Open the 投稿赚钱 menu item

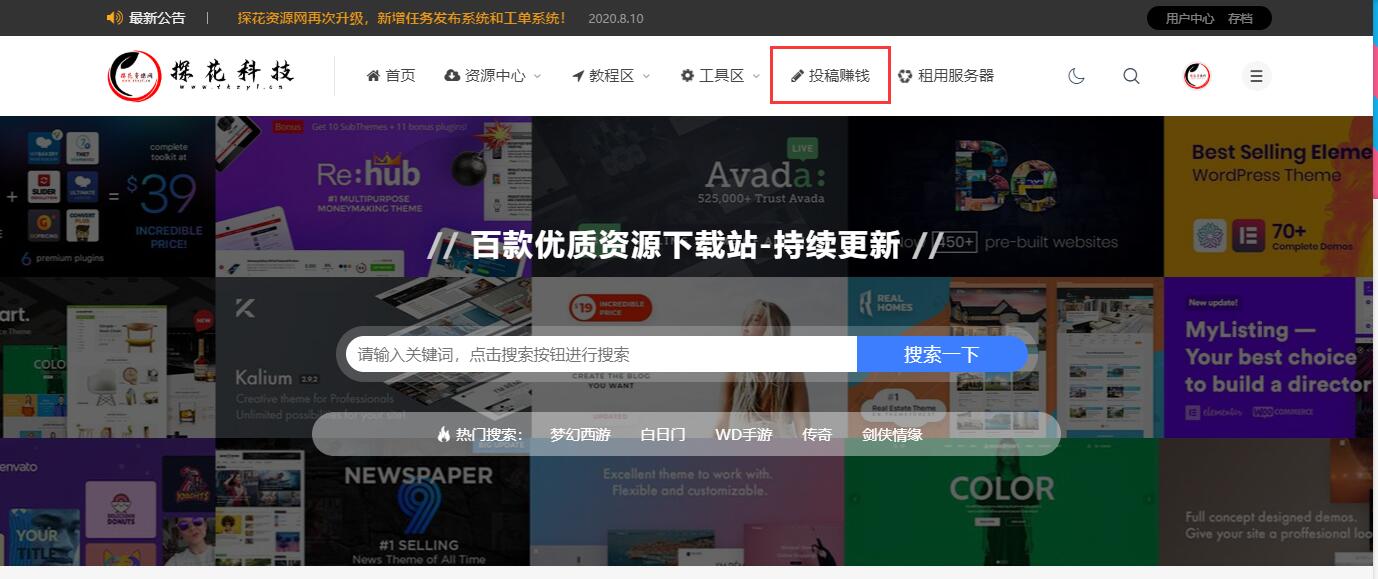pyautogui.click(x=830, y=76)
